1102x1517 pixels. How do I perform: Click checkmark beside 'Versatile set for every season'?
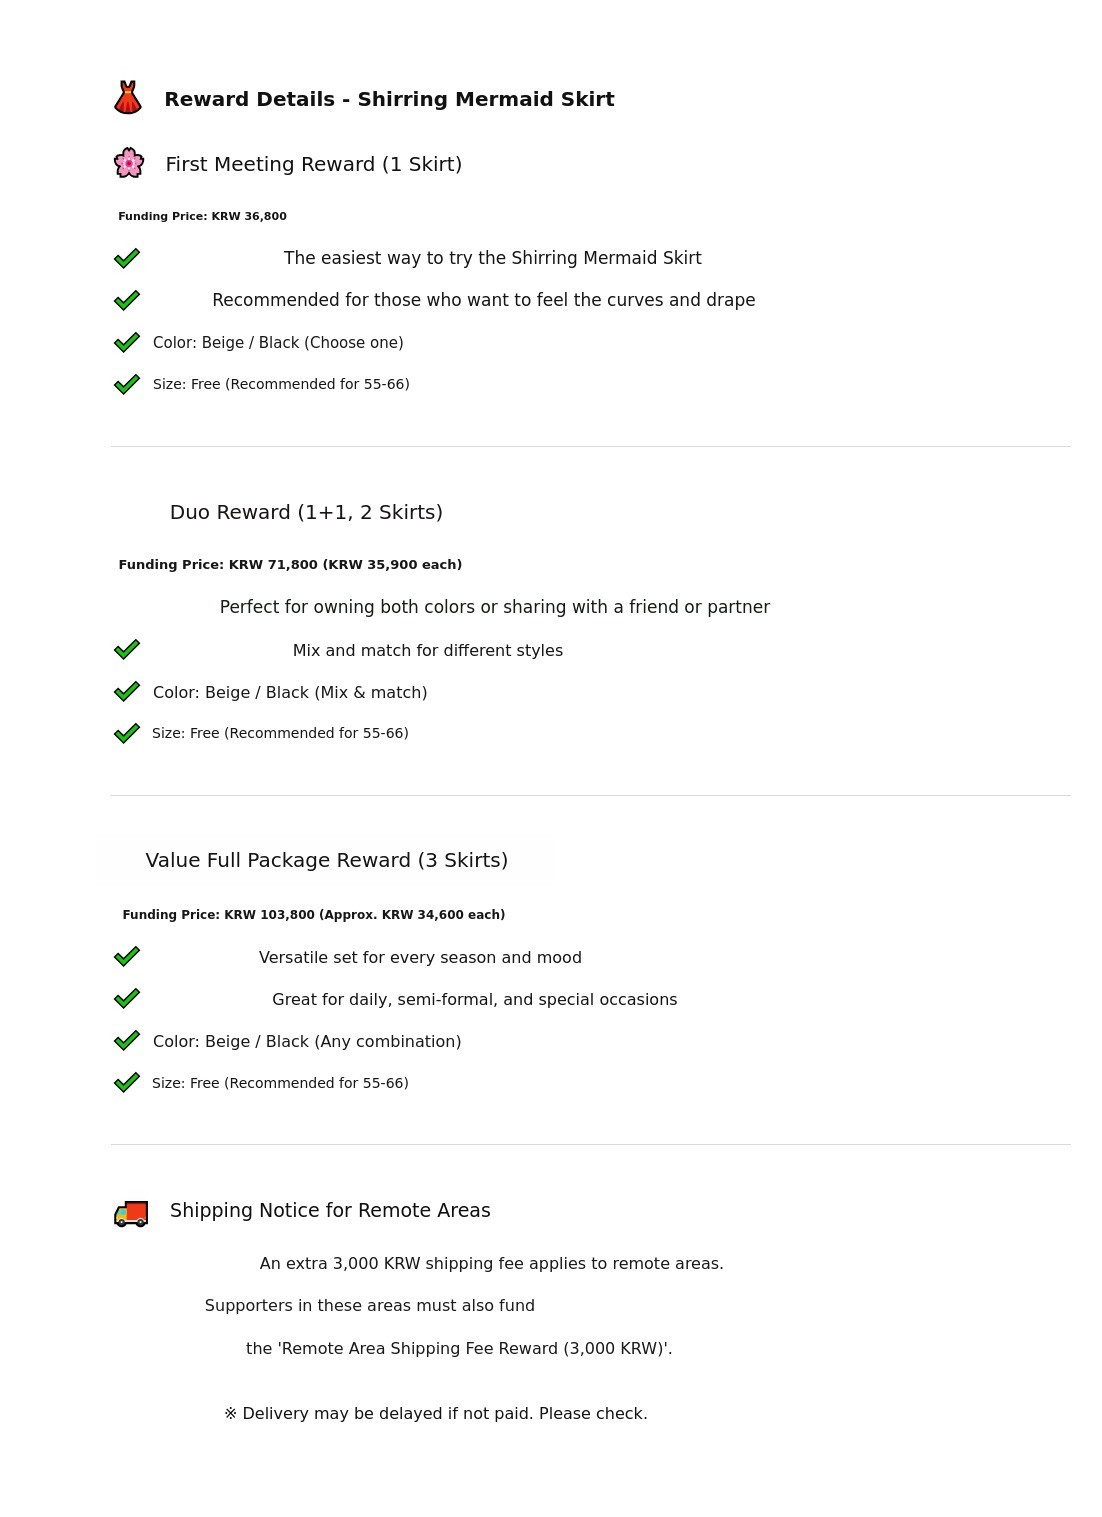tap(127, 957)
